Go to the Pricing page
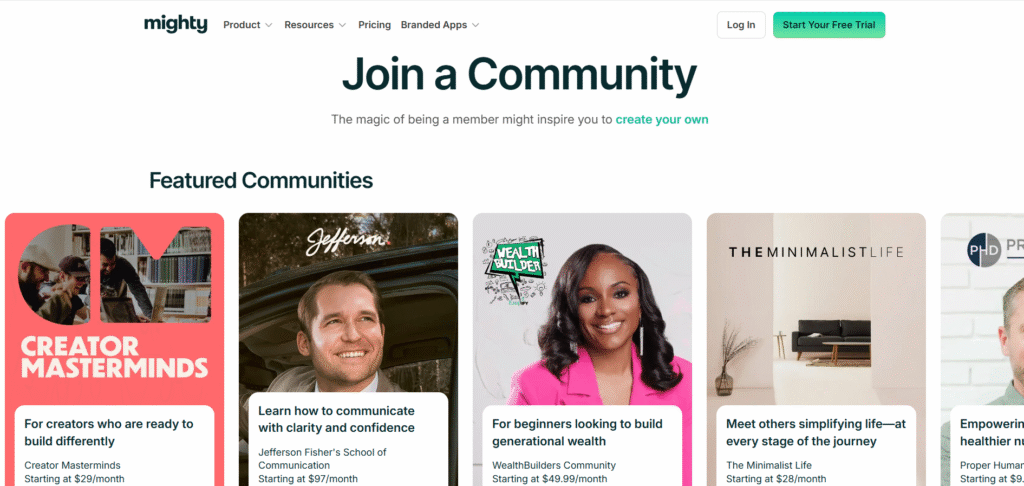This screenshot has height=486, width=1024. (374, 25)
